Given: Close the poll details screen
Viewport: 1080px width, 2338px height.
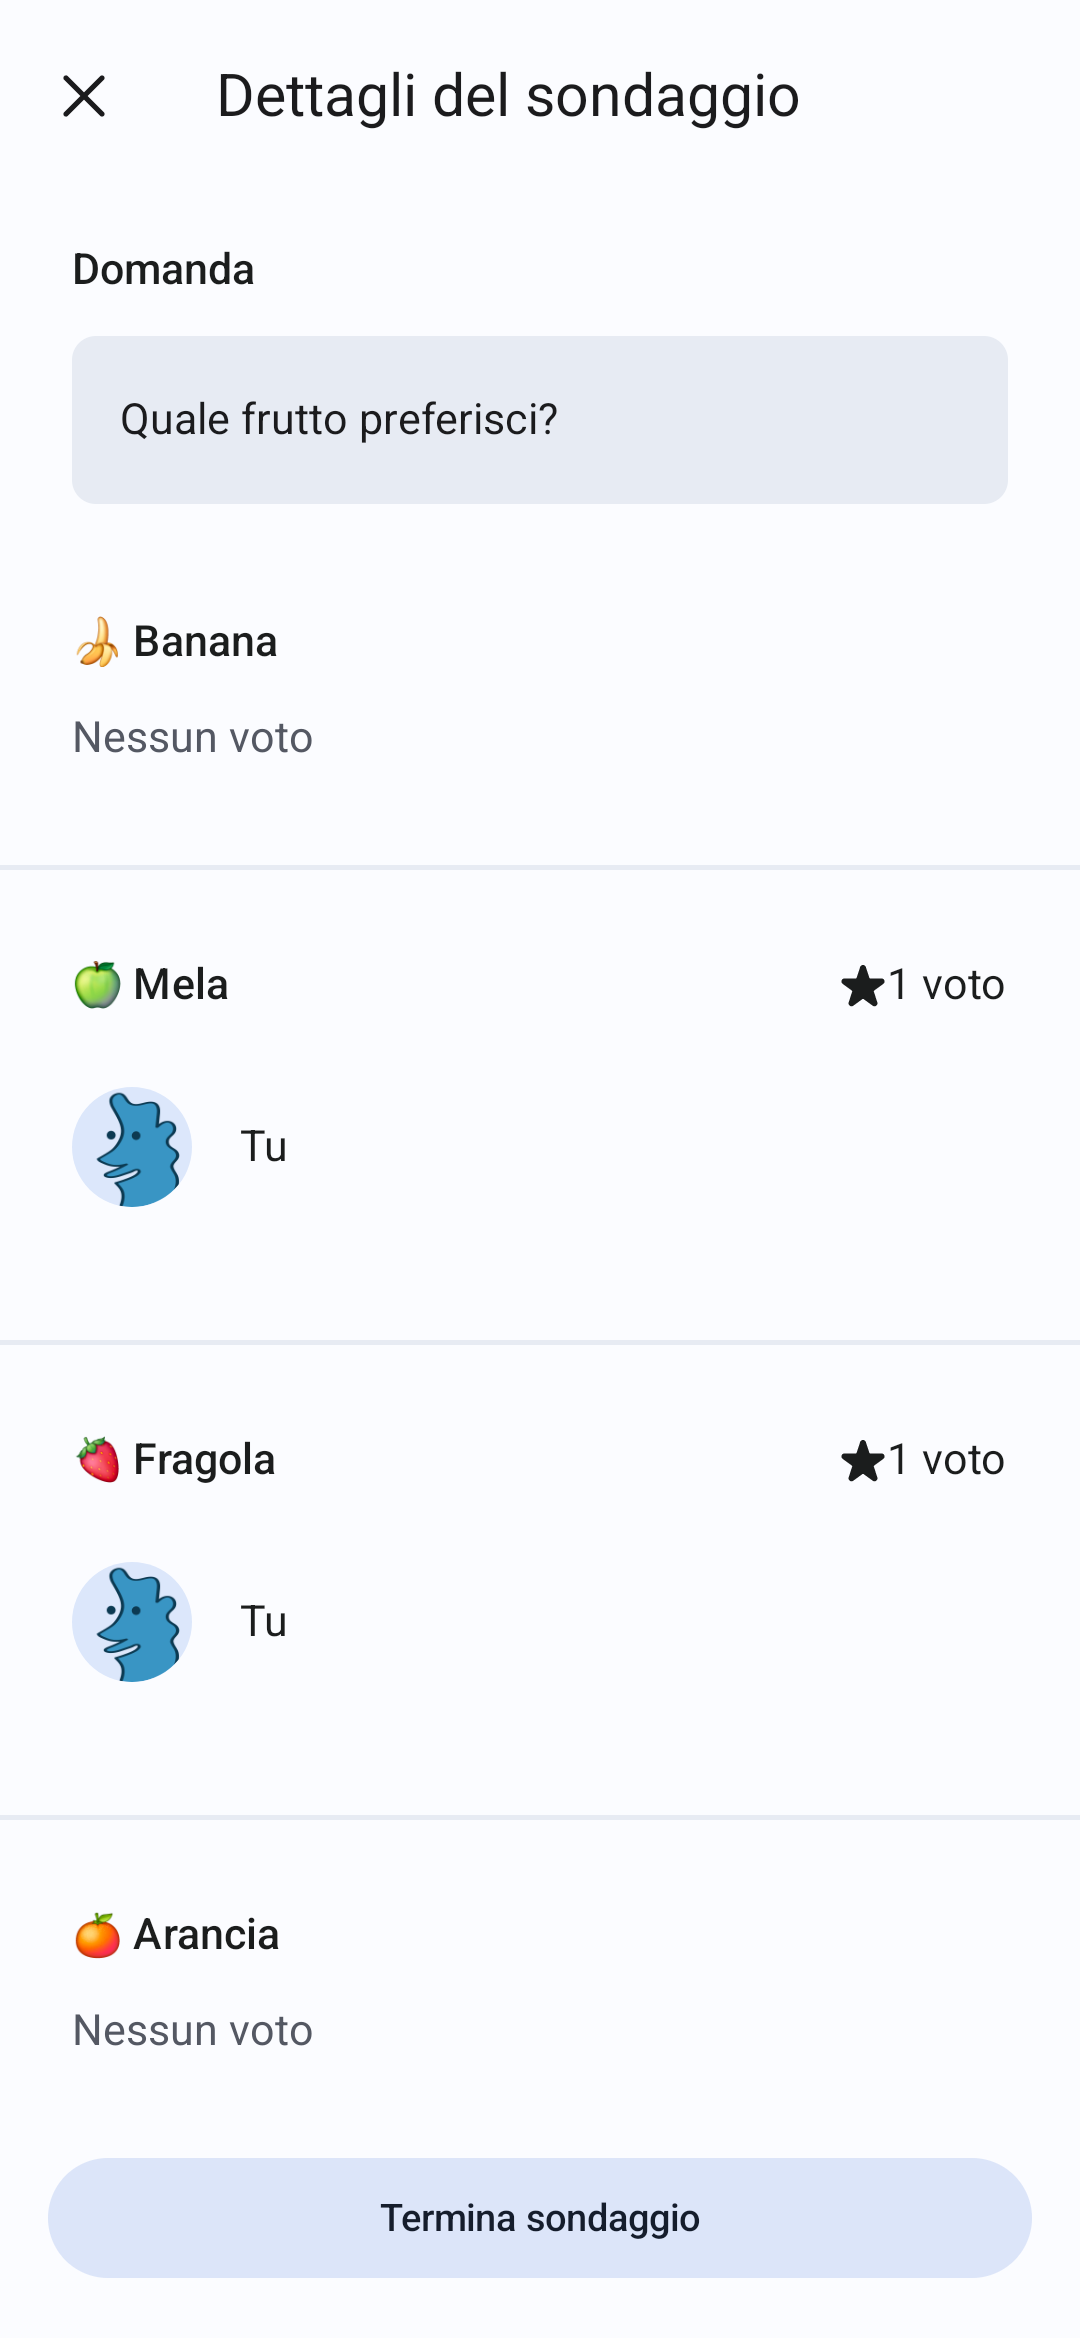Looking at the screenshot, I should coord(84,97).
